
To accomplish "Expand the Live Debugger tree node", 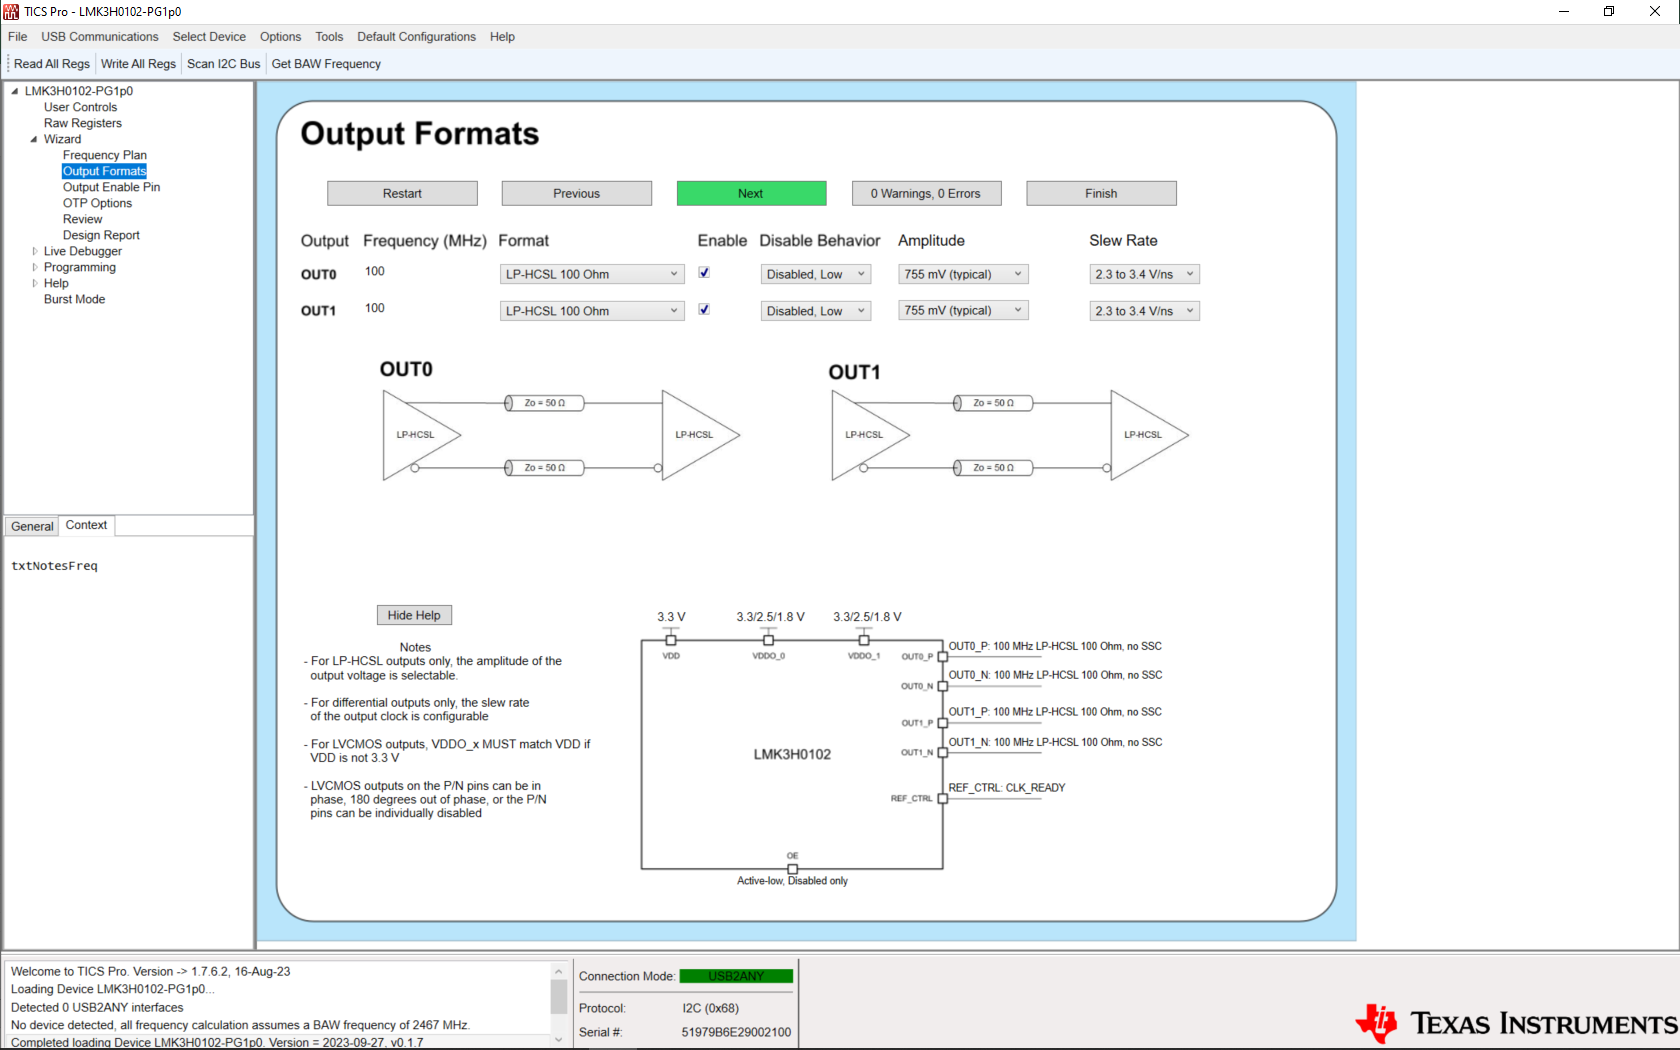I will (x=35, y=251).
